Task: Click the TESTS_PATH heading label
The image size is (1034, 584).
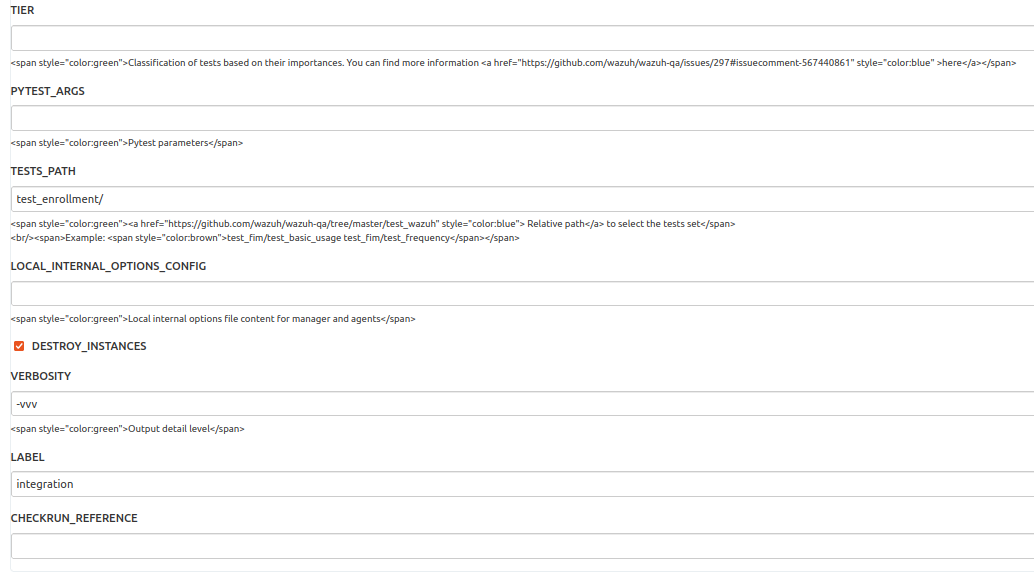Action: tap(45, 171)
